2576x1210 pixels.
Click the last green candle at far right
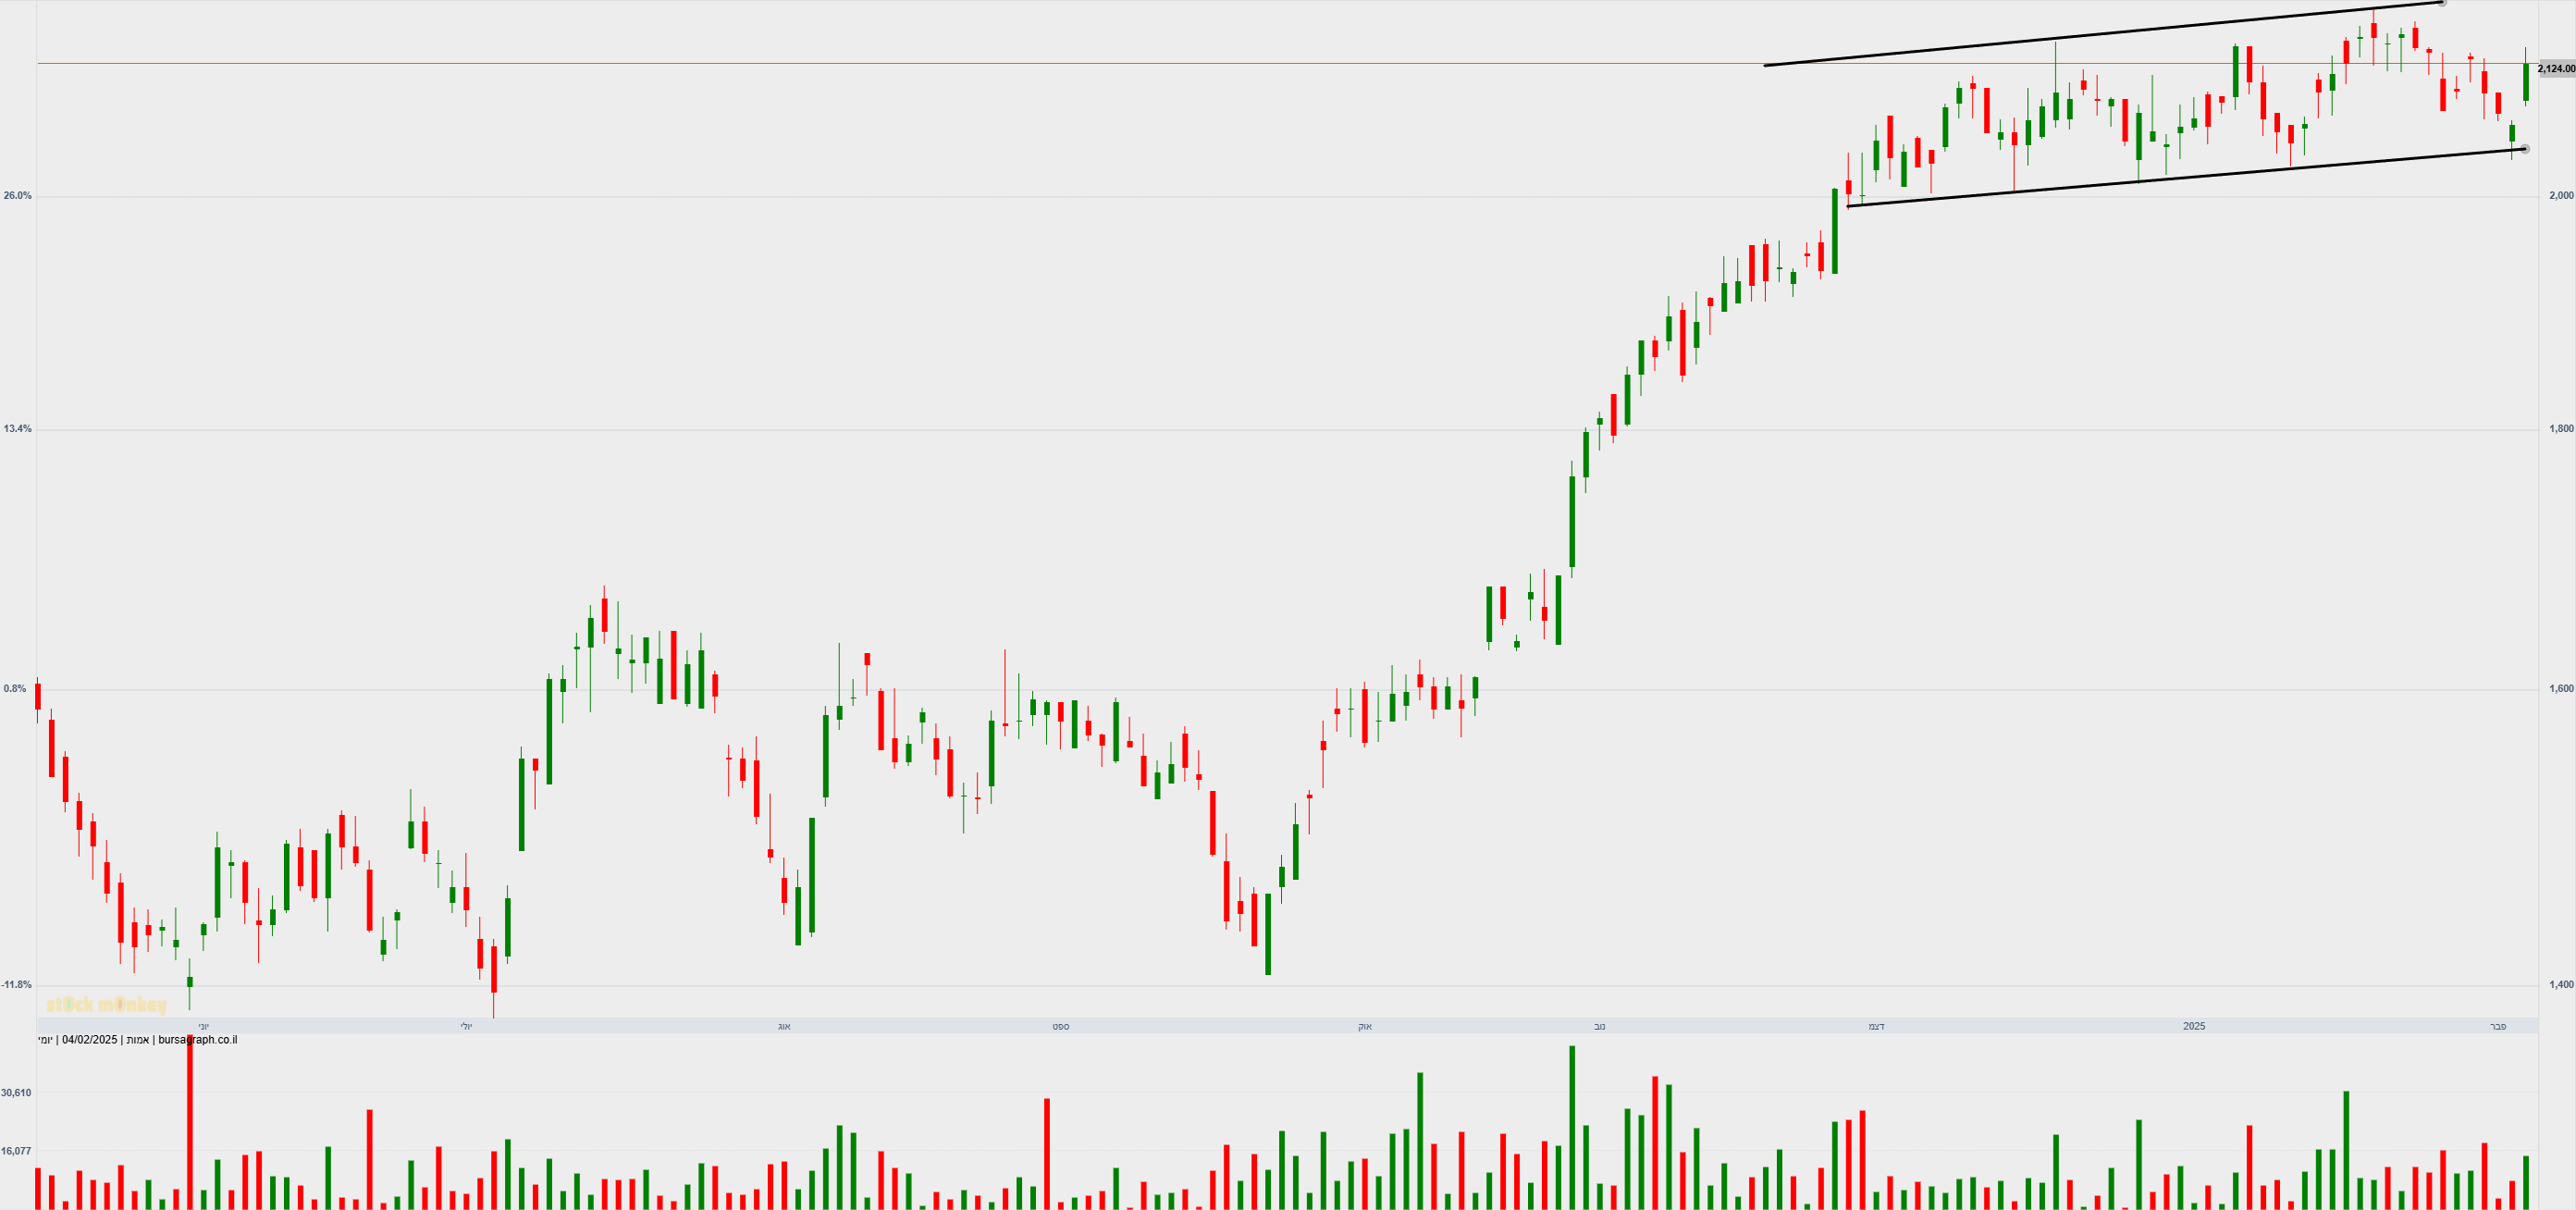(x=2526, y=82)
